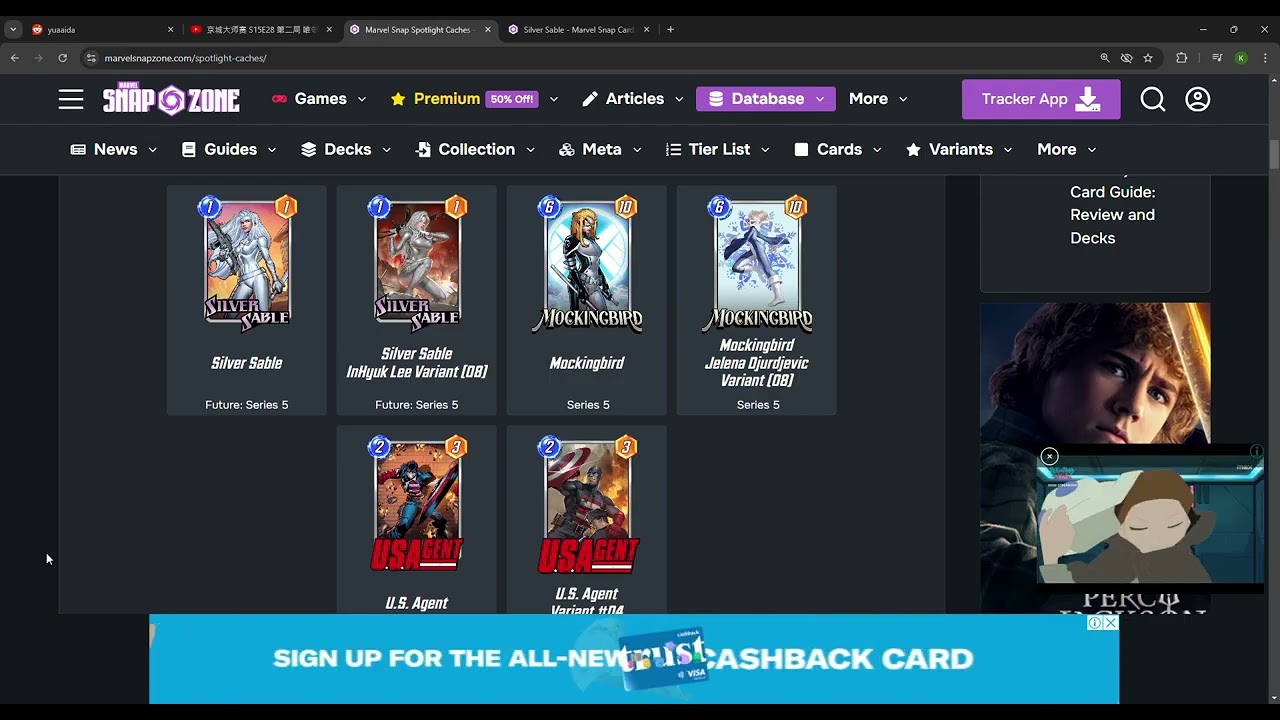This screenshot has width=1280, height=720.
Task: Click the Marvel Snap Zone logo
Action: 171,99
